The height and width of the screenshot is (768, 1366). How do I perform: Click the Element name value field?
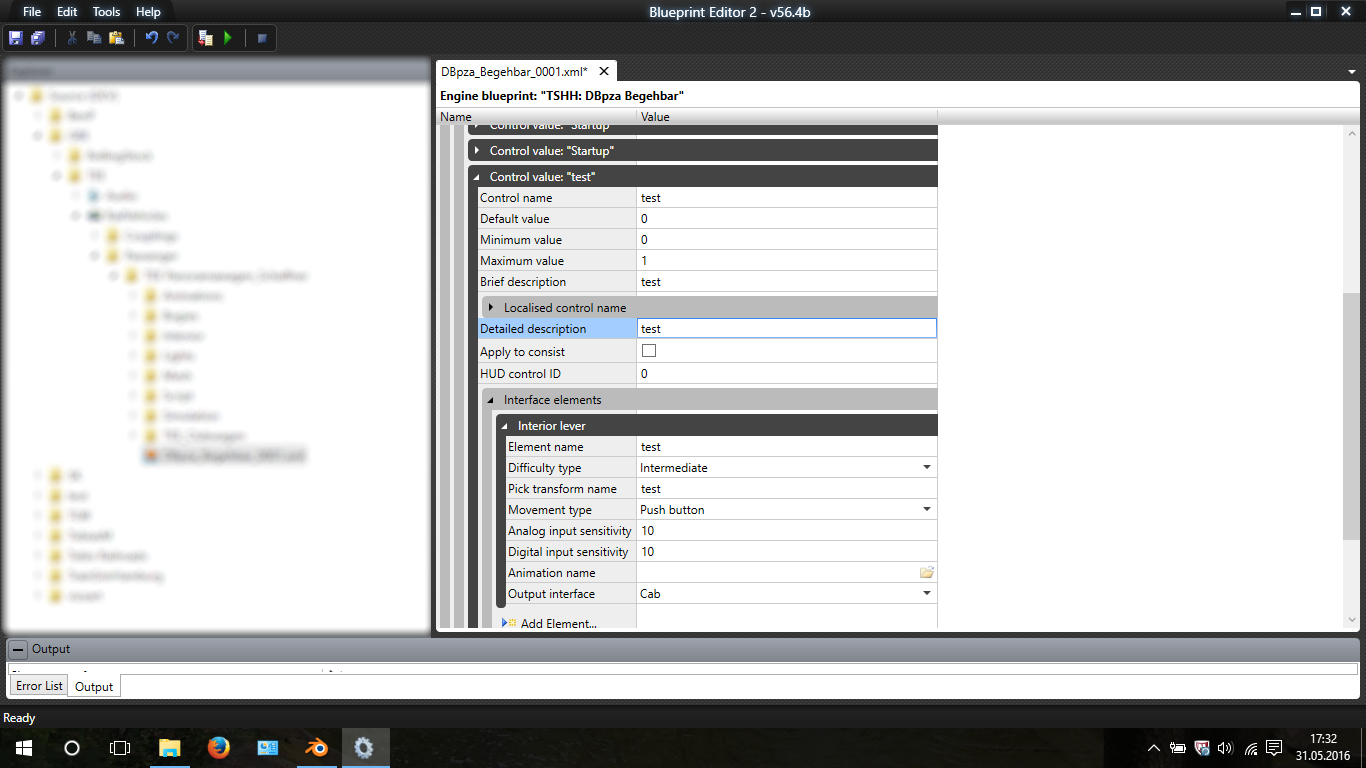point(787,447)
